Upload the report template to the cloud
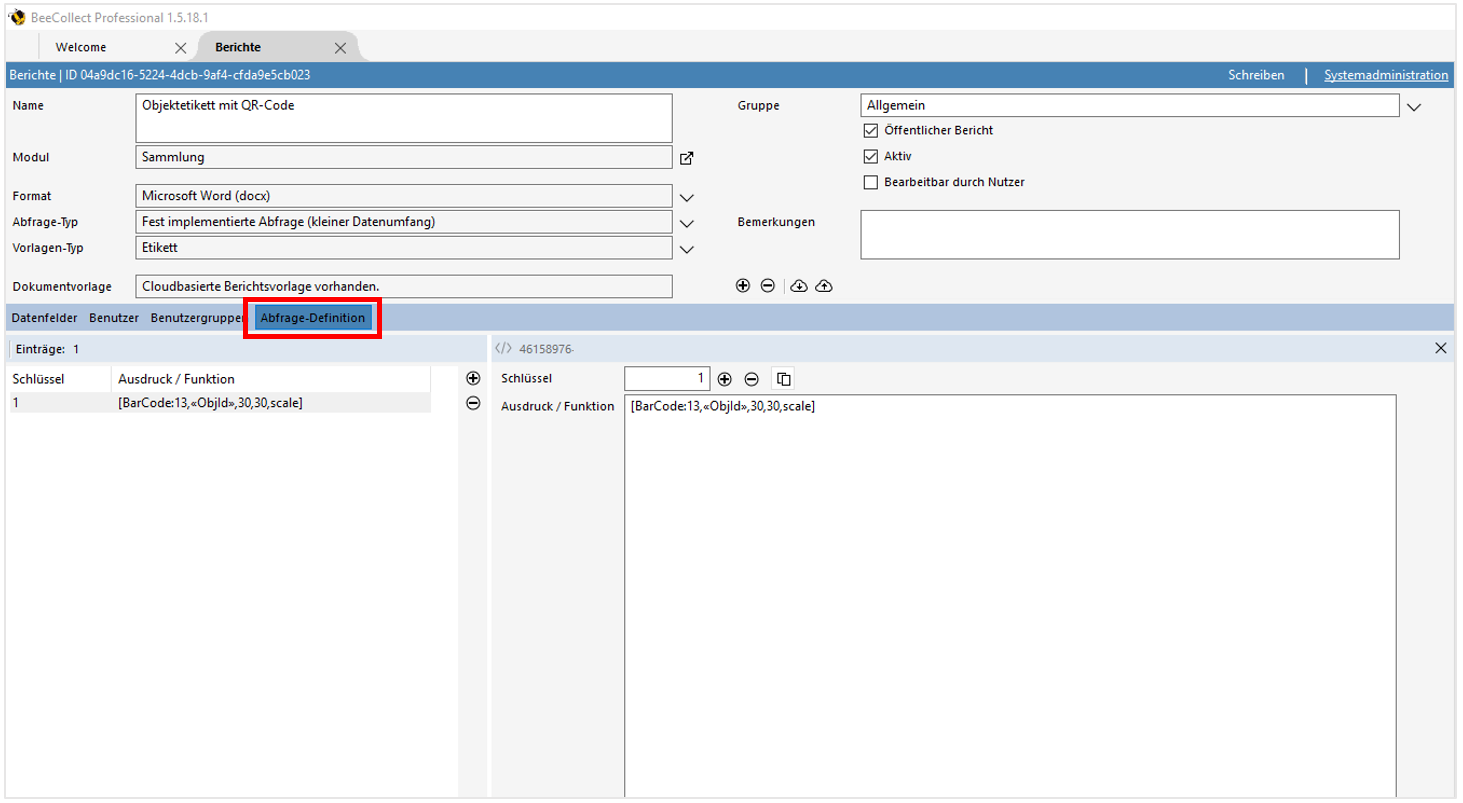This screenshot has width=1463, height=803. click(x=824, y=285)
